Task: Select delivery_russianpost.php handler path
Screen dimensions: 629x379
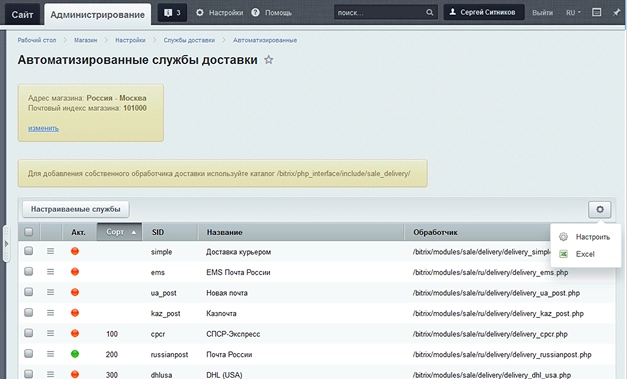Action: (502, 355)
